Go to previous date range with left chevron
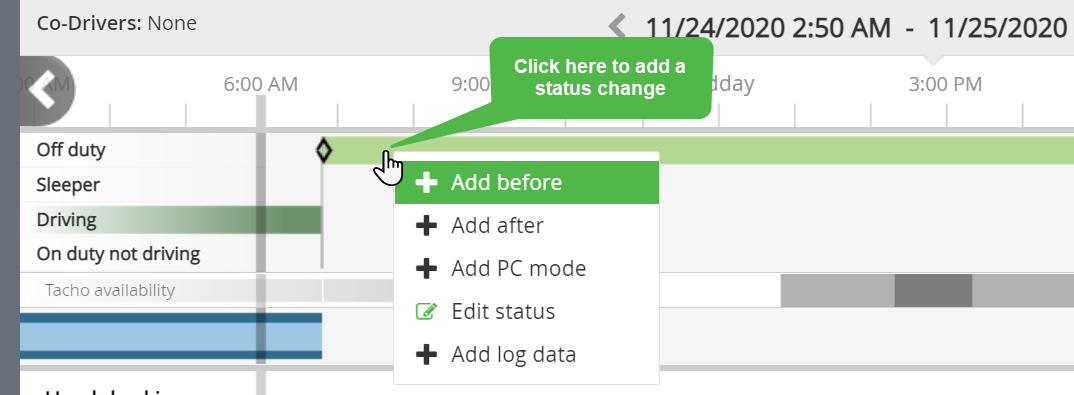Viewport: 1074px width, 395px height. (x=617, y=26)
